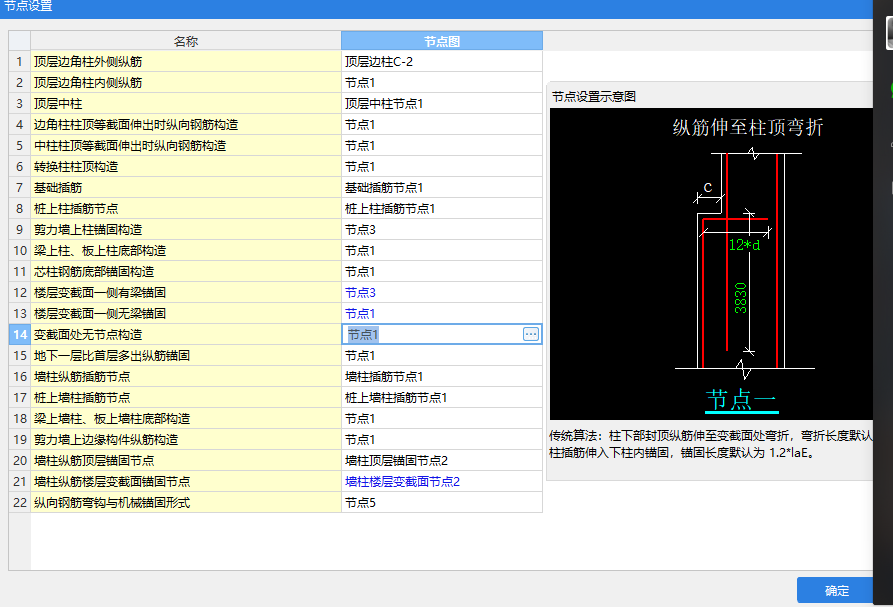Click row number 14 header

(x=20, y=334)
